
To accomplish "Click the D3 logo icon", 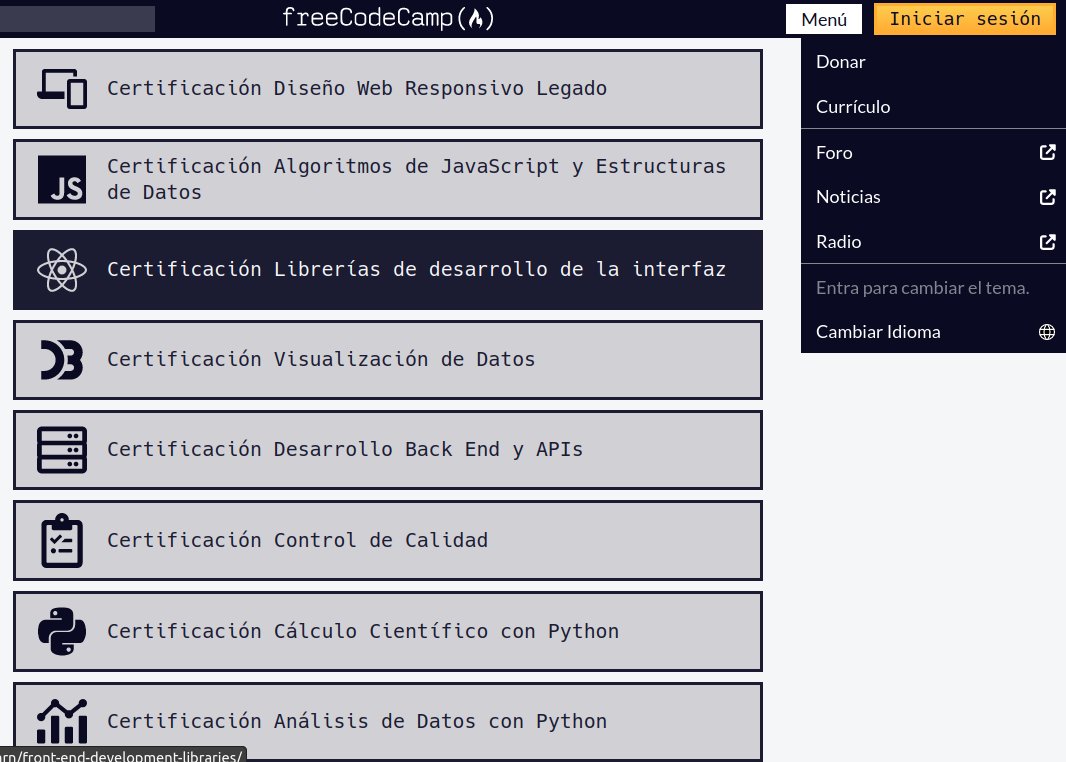I will (62, 360).
